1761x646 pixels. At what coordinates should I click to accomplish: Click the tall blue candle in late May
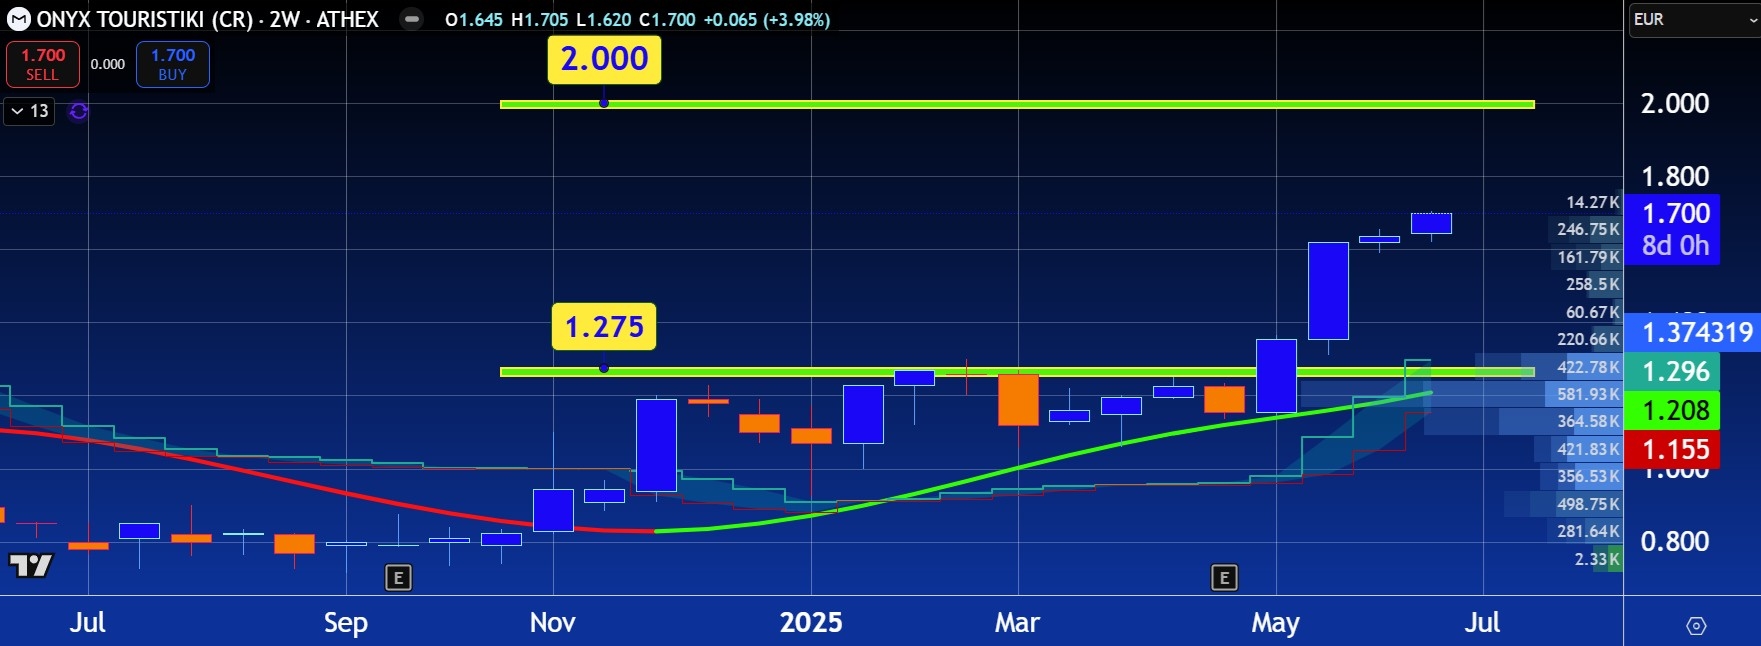point(1328,291)
